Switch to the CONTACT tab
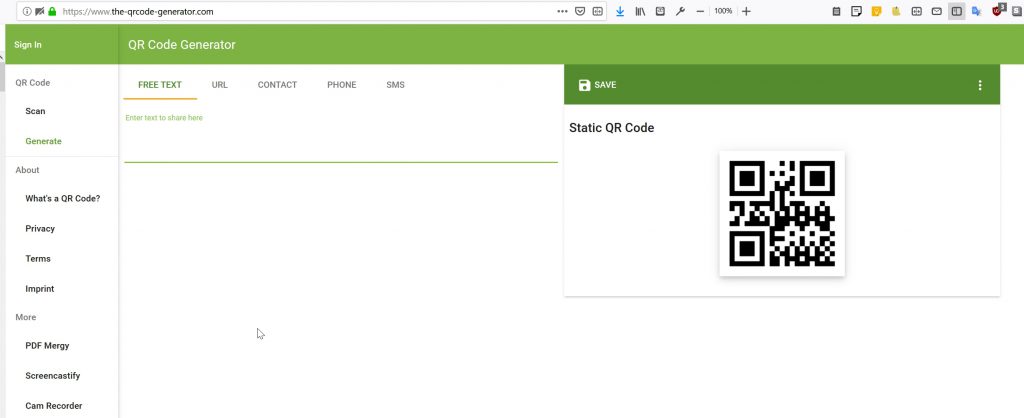The height and width of the screenshot is (418, 1024). pyautogui.click(x=277, y=85)
